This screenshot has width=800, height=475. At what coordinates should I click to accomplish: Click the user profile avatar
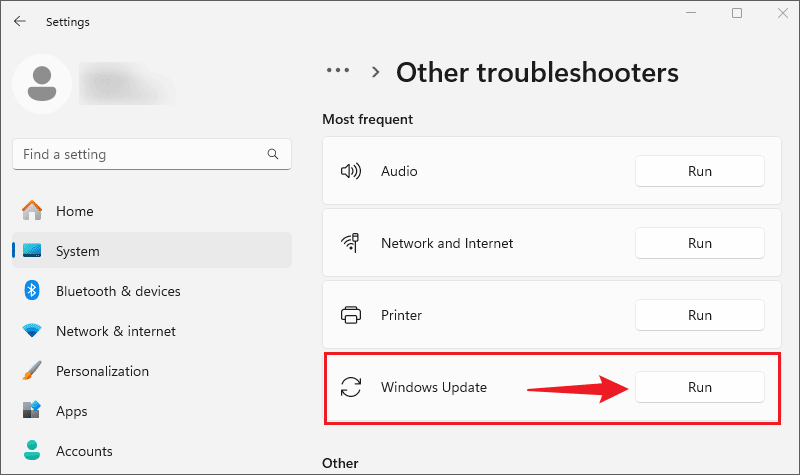[42, 84]
